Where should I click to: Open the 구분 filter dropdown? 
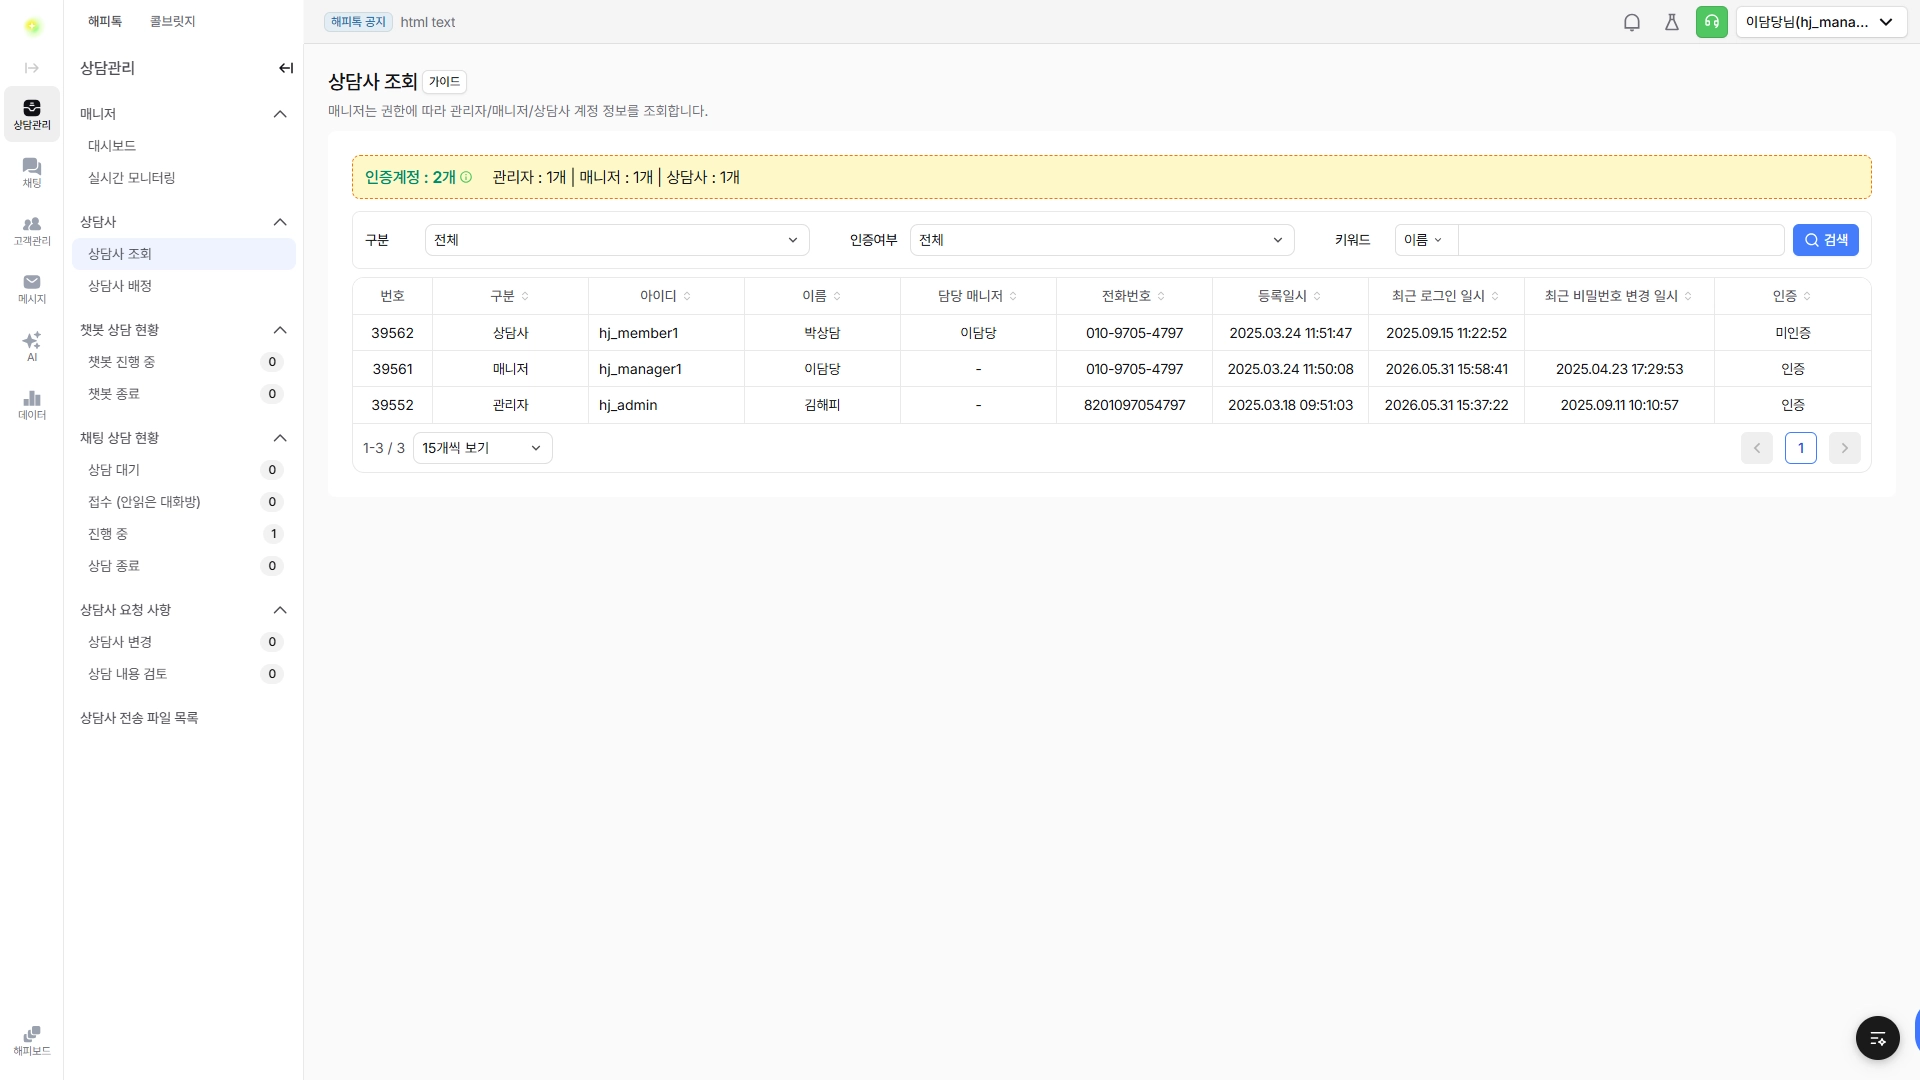pos(617,240)
